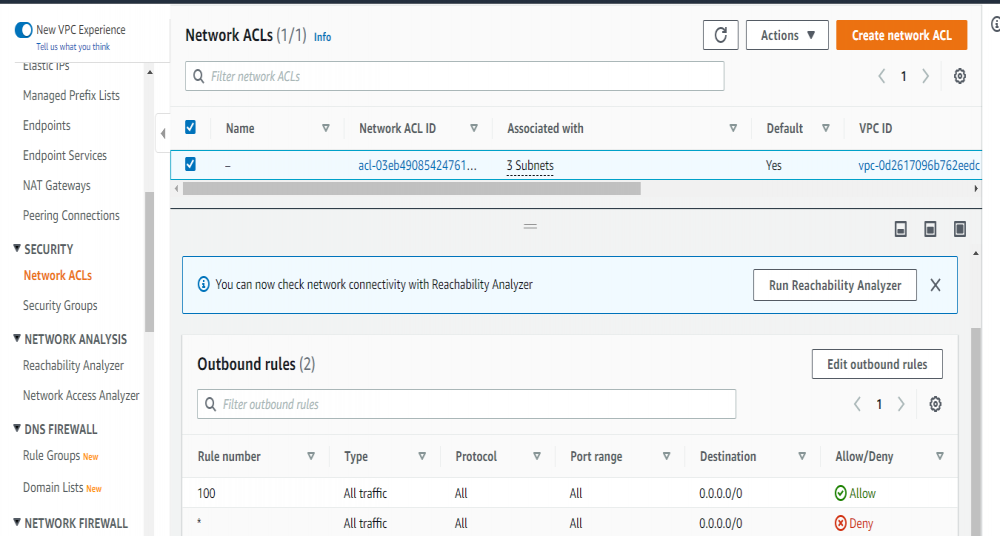Open Endpoints in sidebar

coord(47,126)
